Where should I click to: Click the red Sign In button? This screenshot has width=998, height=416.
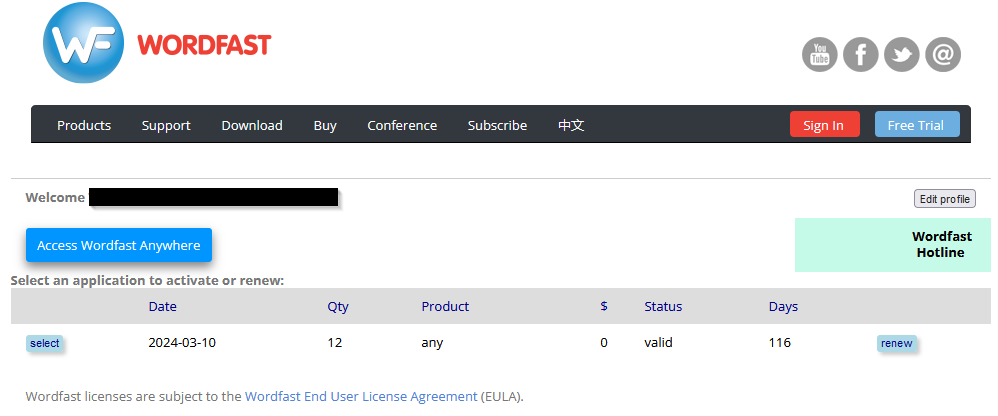coord(824,125)
